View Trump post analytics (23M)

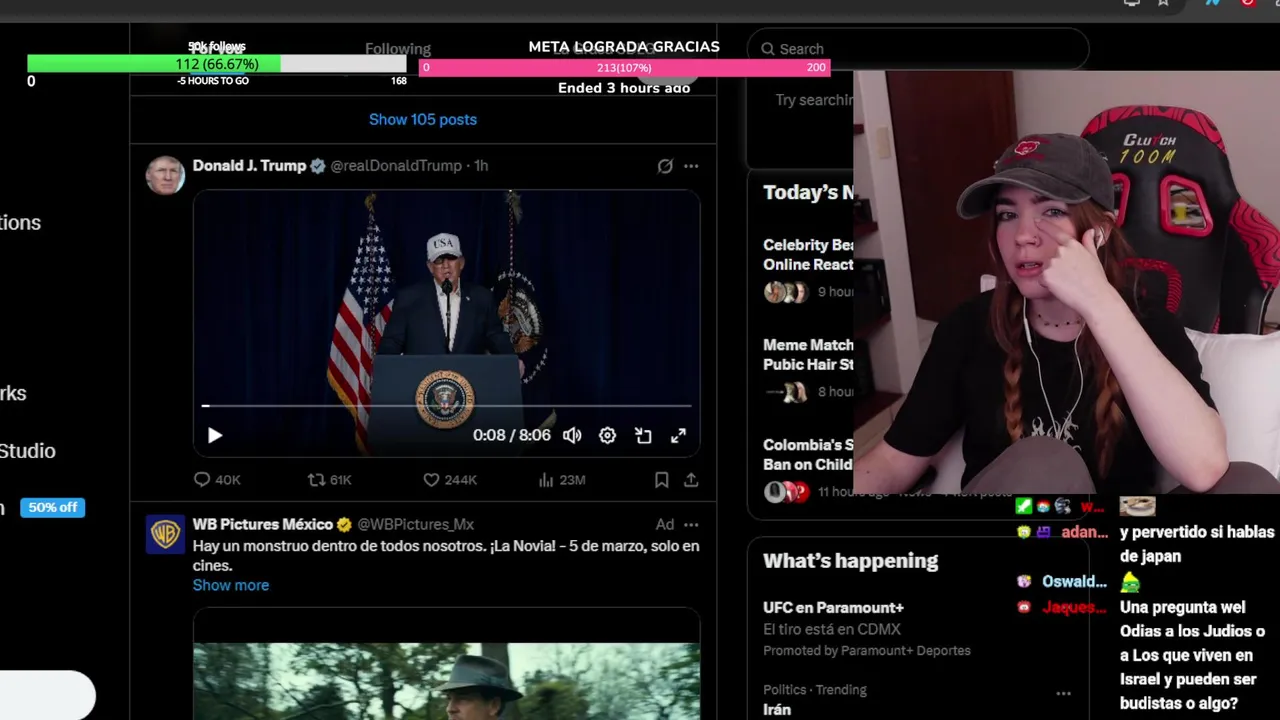click(x=561, y=480)
